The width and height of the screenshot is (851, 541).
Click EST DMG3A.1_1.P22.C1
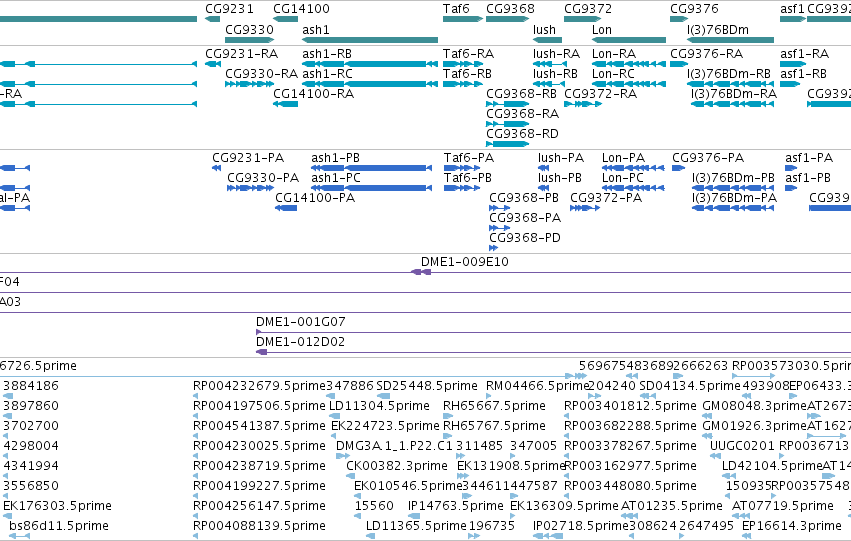click(394, 446)
